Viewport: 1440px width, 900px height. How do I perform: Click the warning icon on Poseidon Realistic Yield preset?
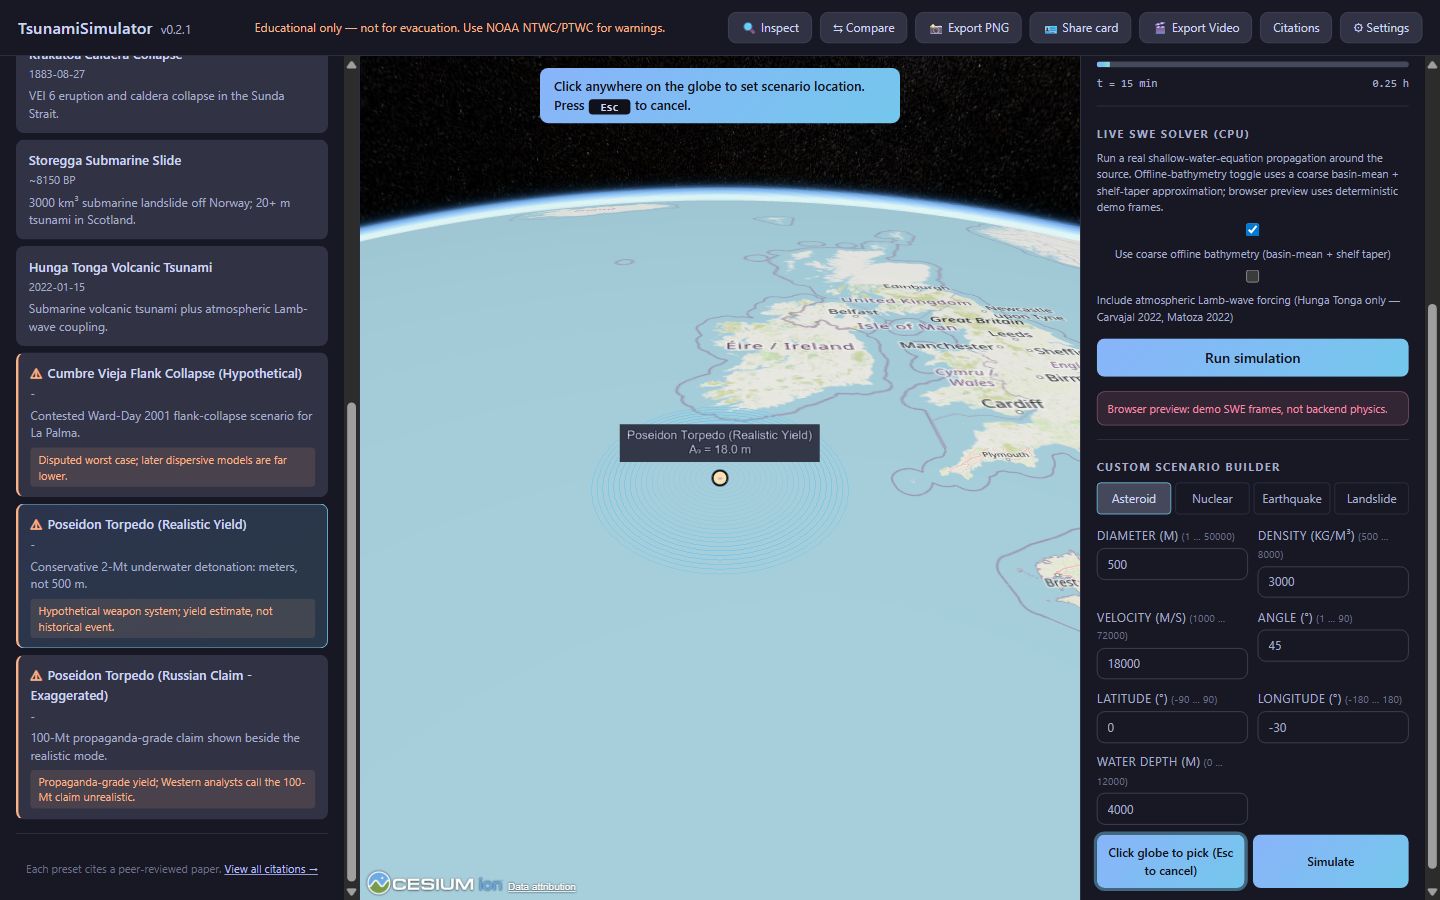36,525
